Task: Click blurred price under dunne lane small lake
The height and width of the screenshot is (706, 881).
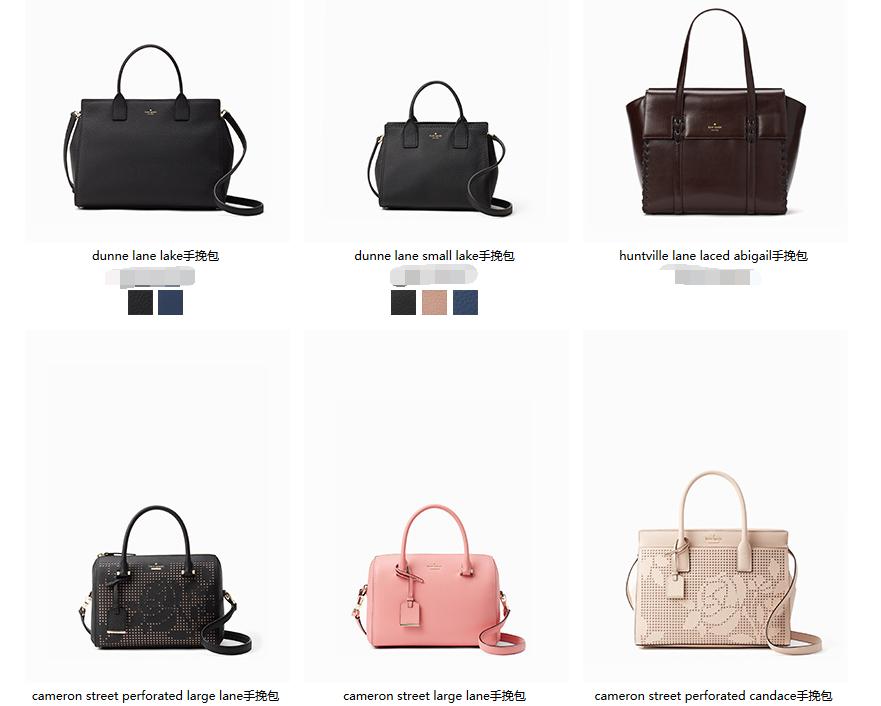Action: (x=433, y=276)
